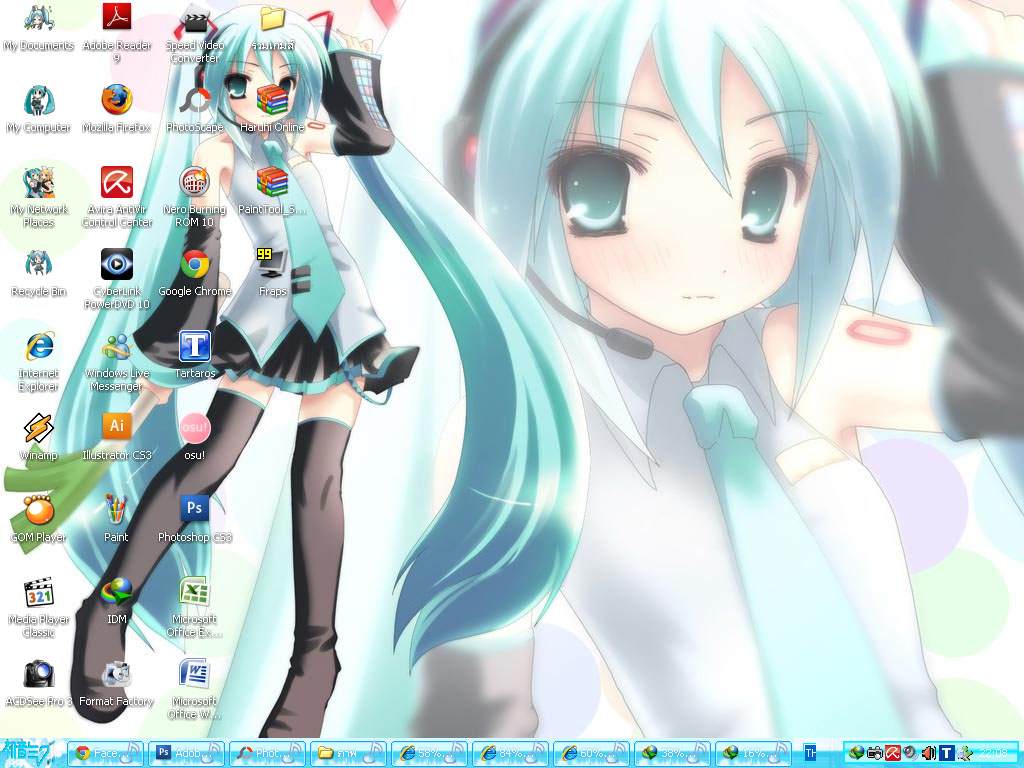Click the gray speaker icon in the system tray
This screenshot has height=768, width=1024.
tap(910, 753)
